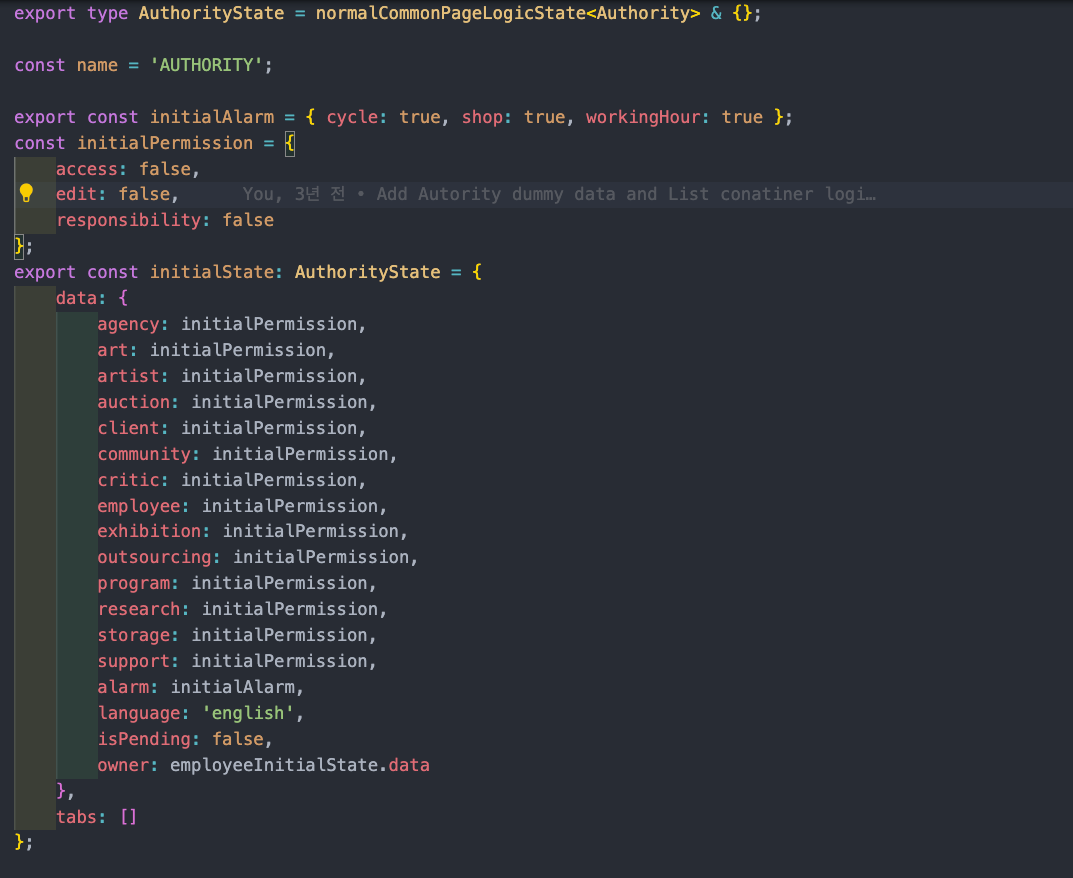Click the tabs property key
This screenshot has height=878, width=1073.
tap(76, 817)
